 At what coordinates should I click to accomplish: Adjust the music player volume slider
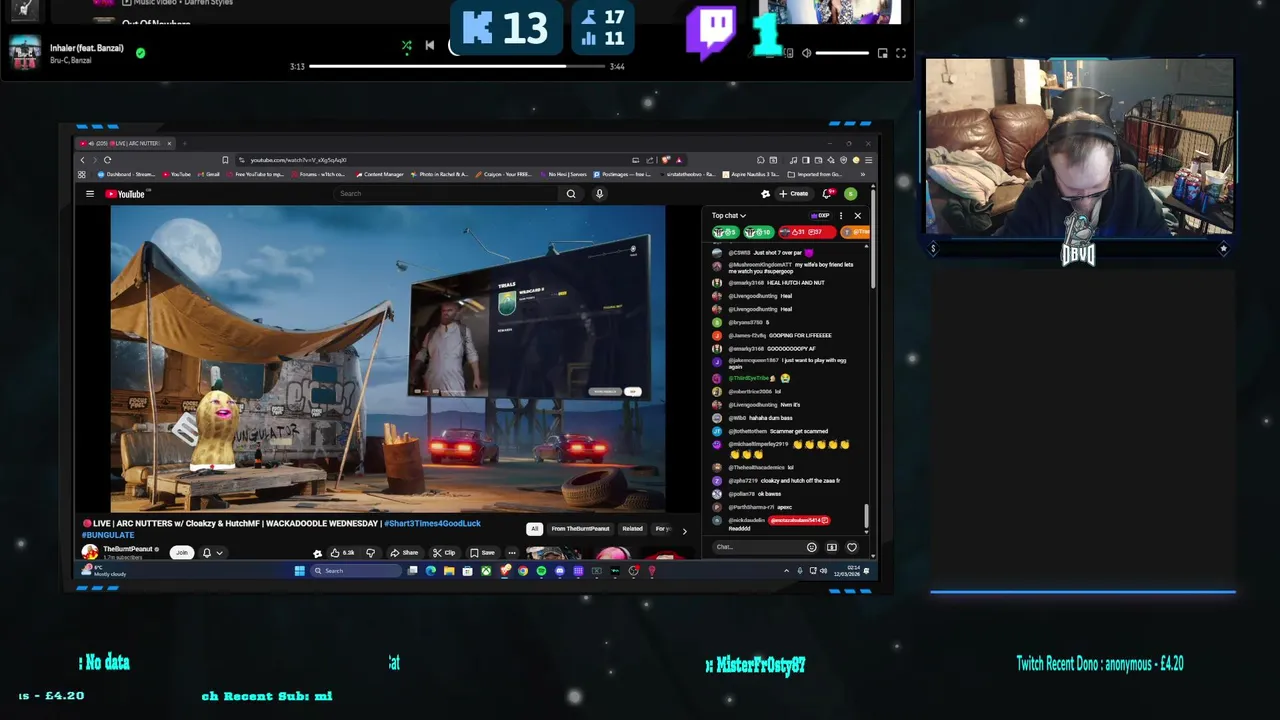coord(841,53)
